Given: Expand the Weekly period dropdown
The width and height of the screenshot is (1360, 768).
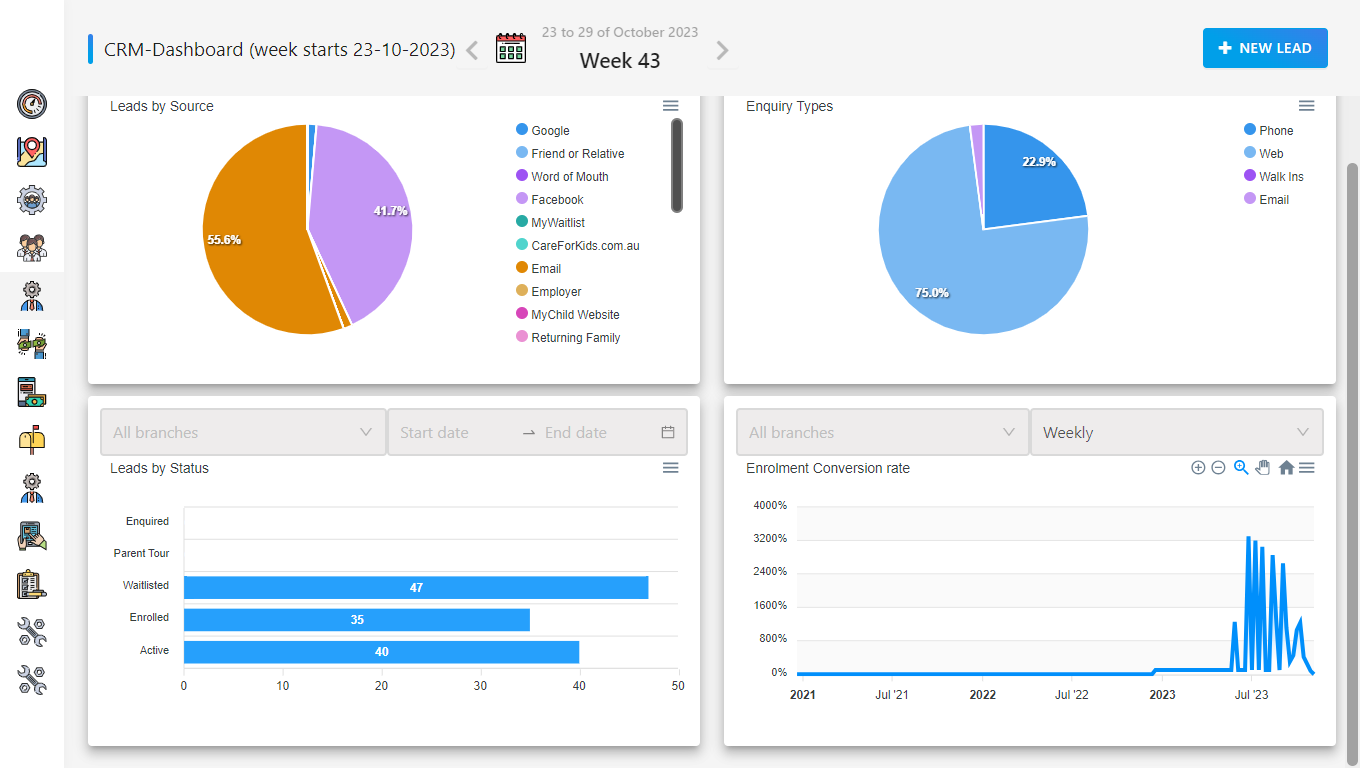Looking at the screenshot, I should [1176, 432].
